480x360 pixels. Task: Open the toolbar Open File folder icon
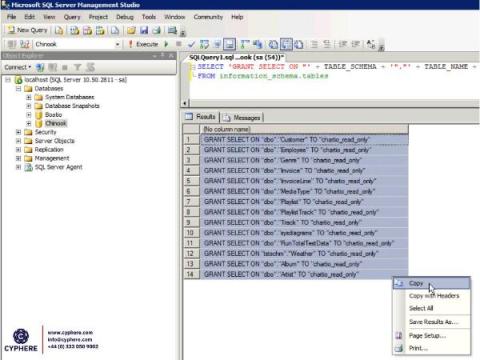tap(131, 31)
